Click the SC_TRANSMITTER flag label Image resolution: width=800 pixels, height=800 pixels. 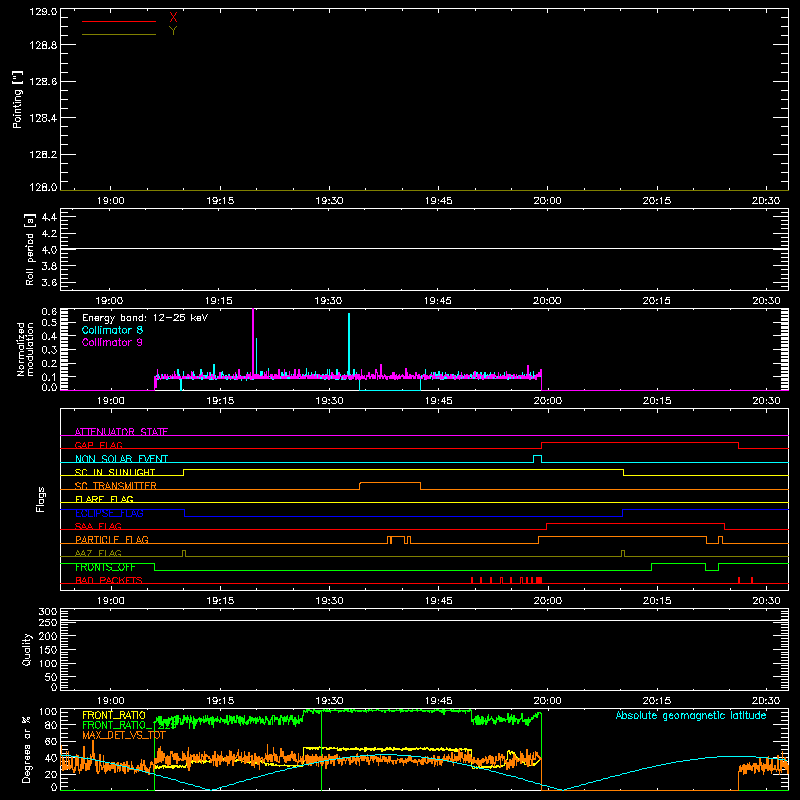[116, 486]
